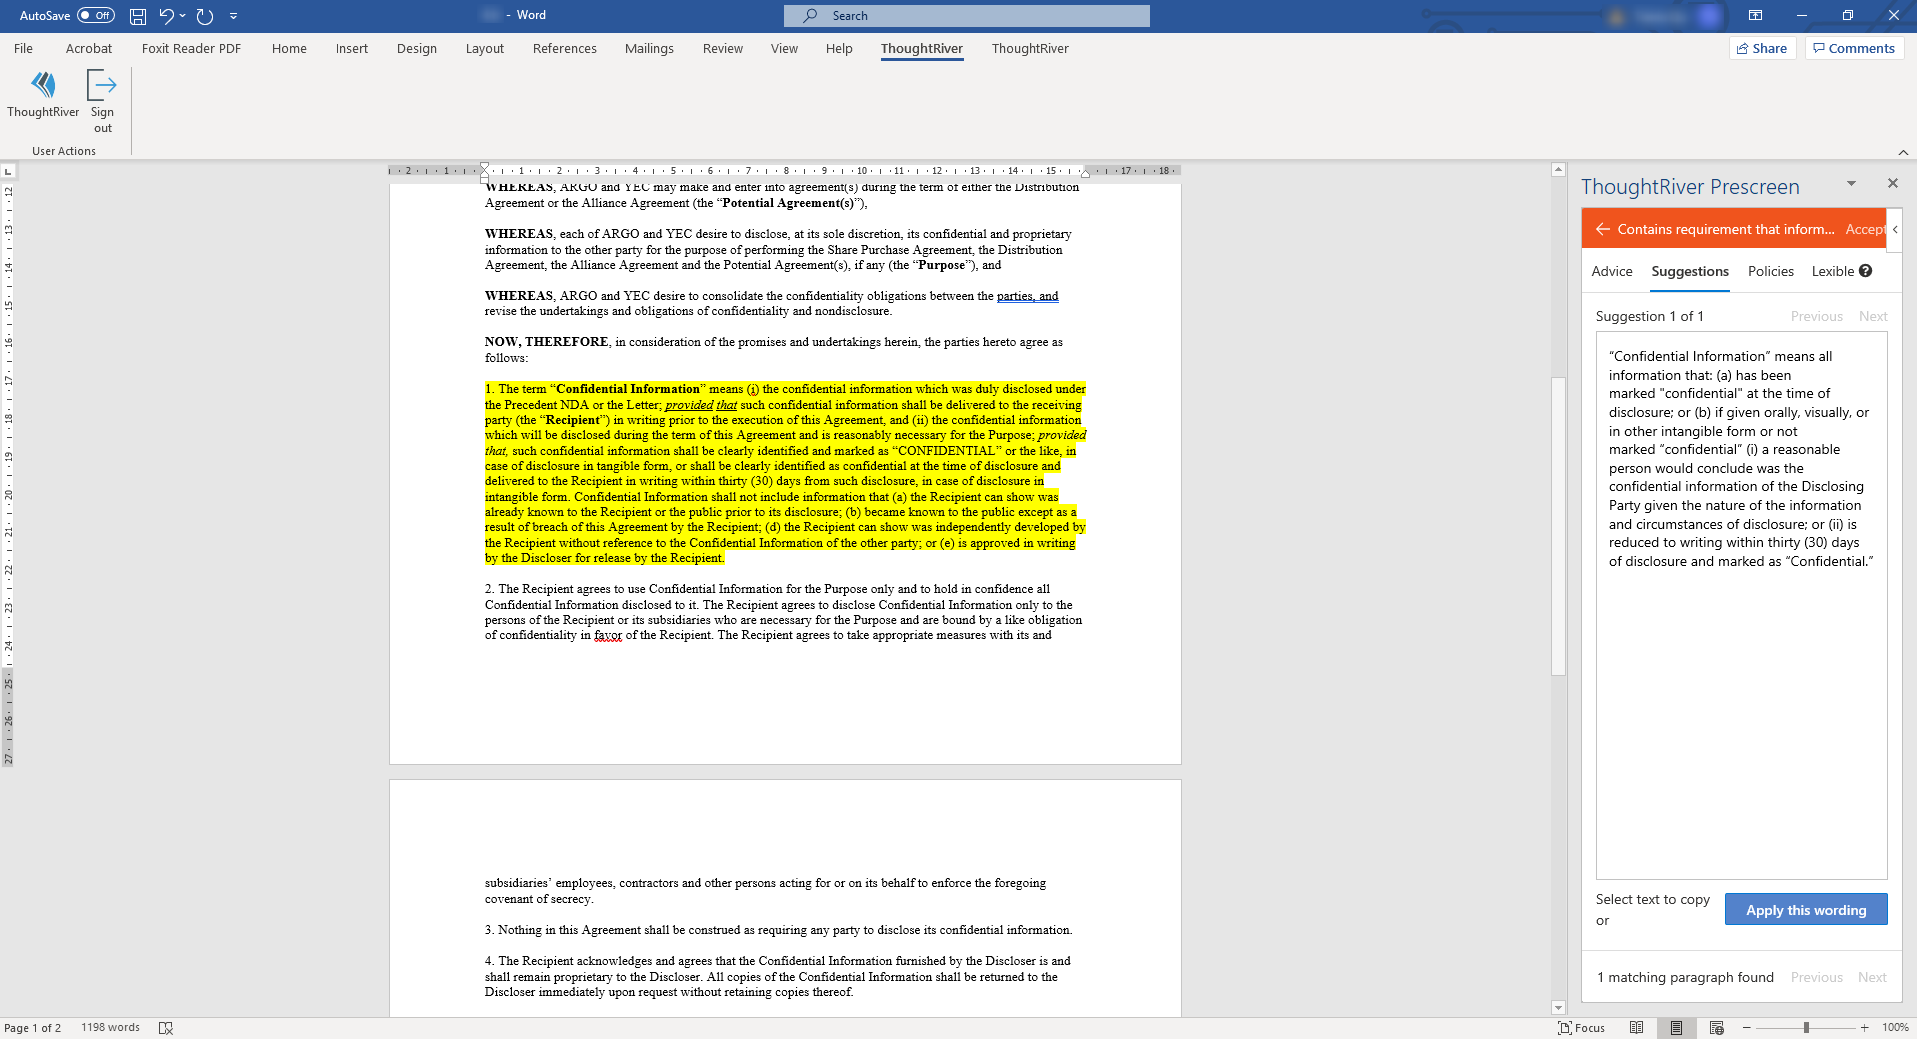1917x1039 pixels.
Task: Open ThoughtRiver Prescreen pane options dropdown
Action: click(1851, 183)
